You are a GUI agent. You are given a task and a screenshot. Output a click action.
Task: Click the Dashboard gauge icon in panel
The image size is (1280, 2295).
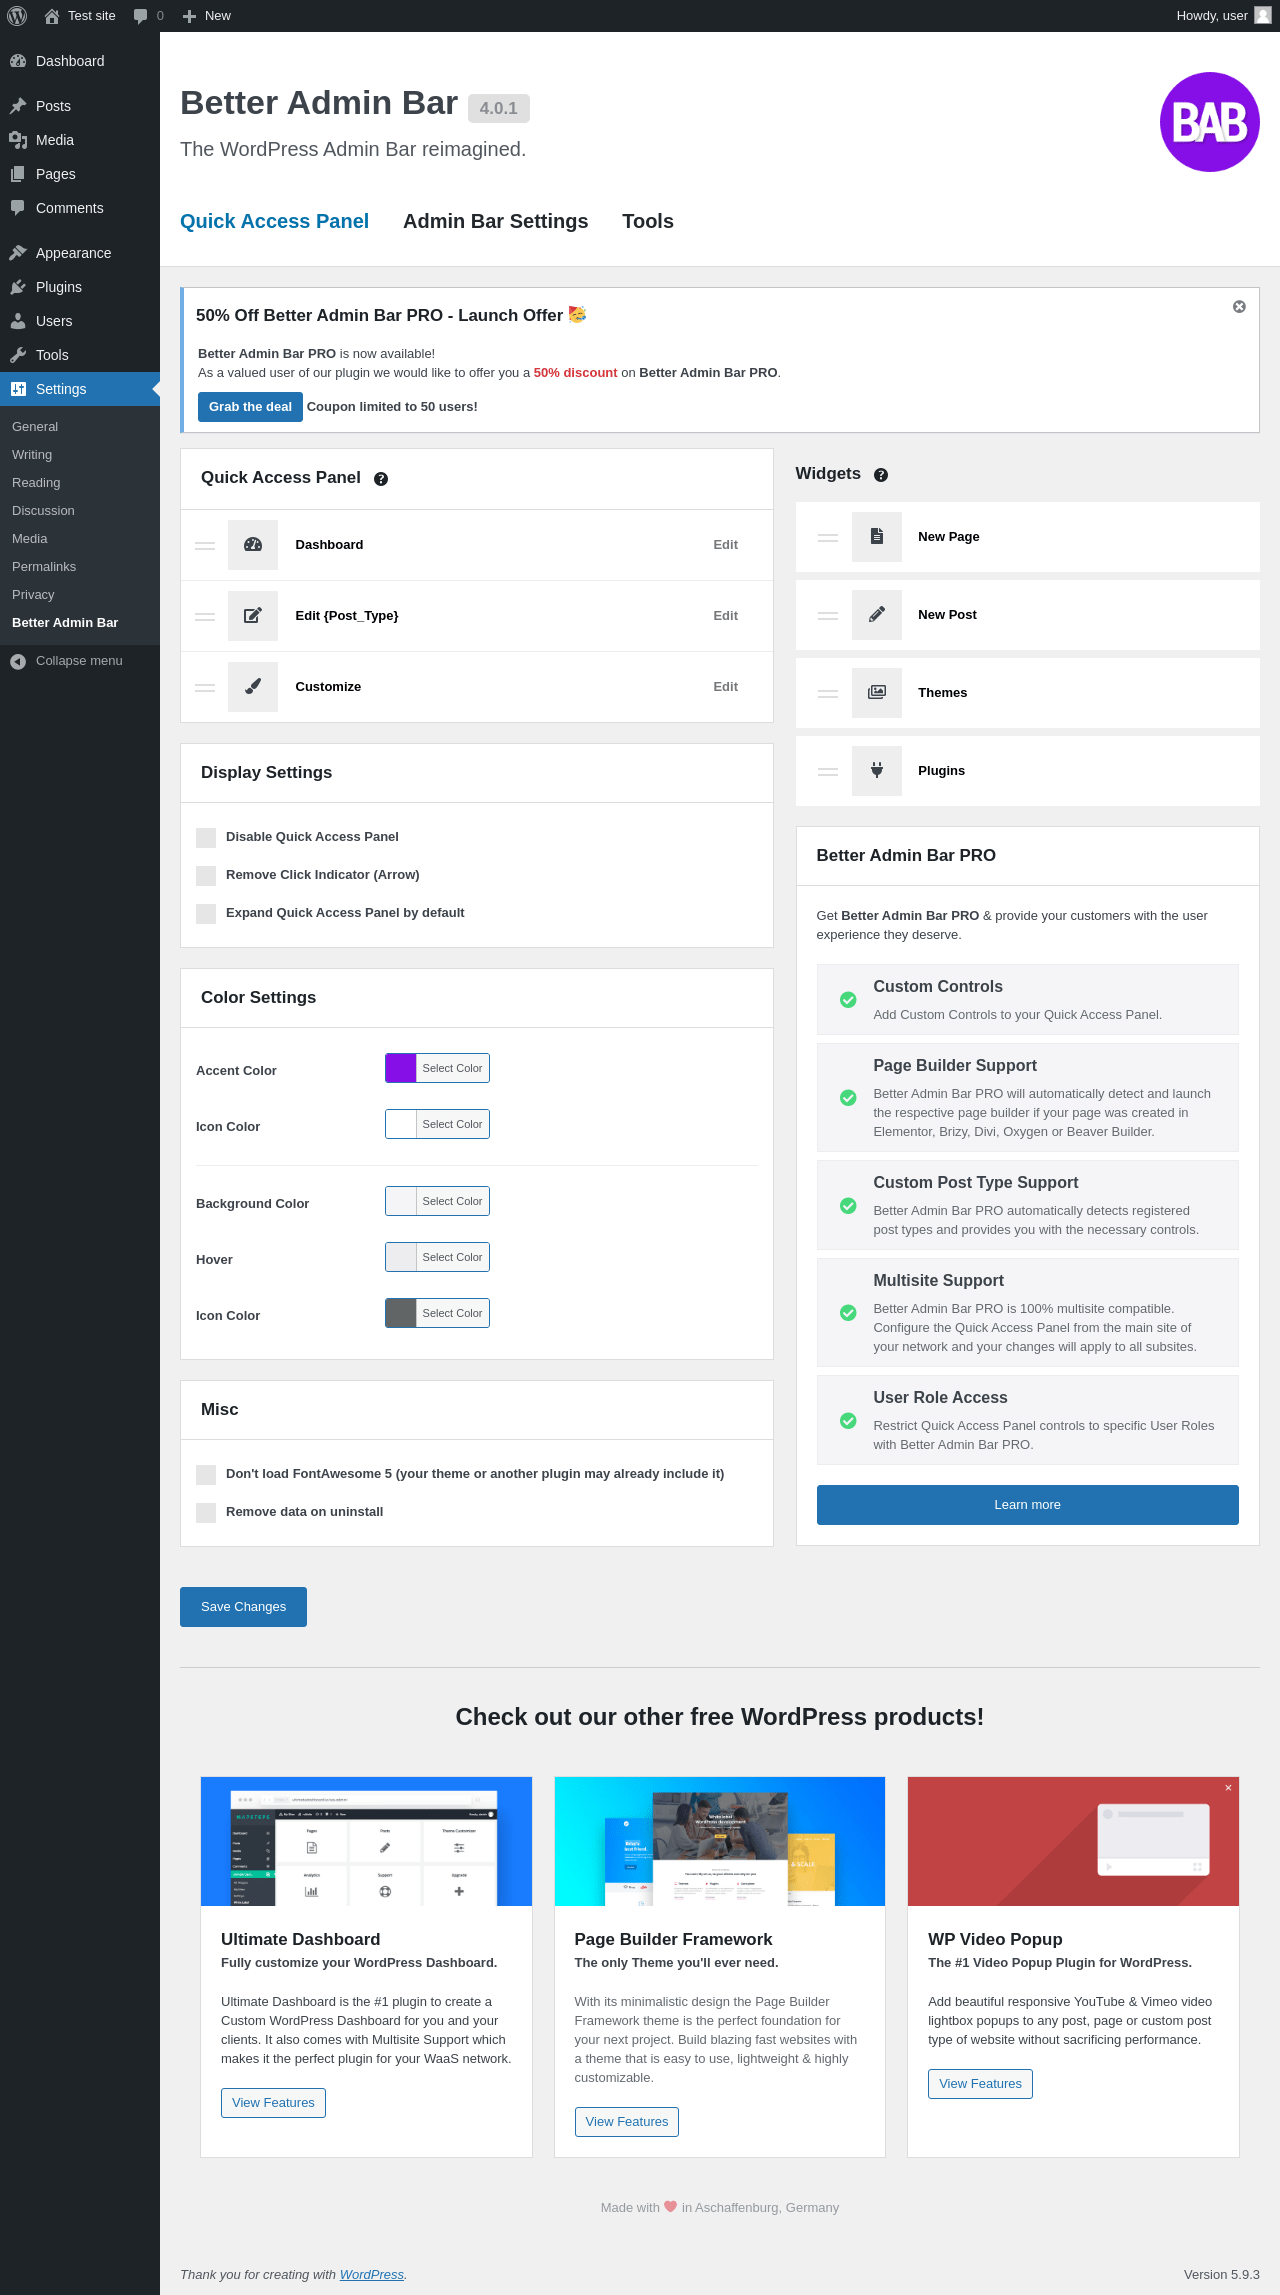point(253,545)
